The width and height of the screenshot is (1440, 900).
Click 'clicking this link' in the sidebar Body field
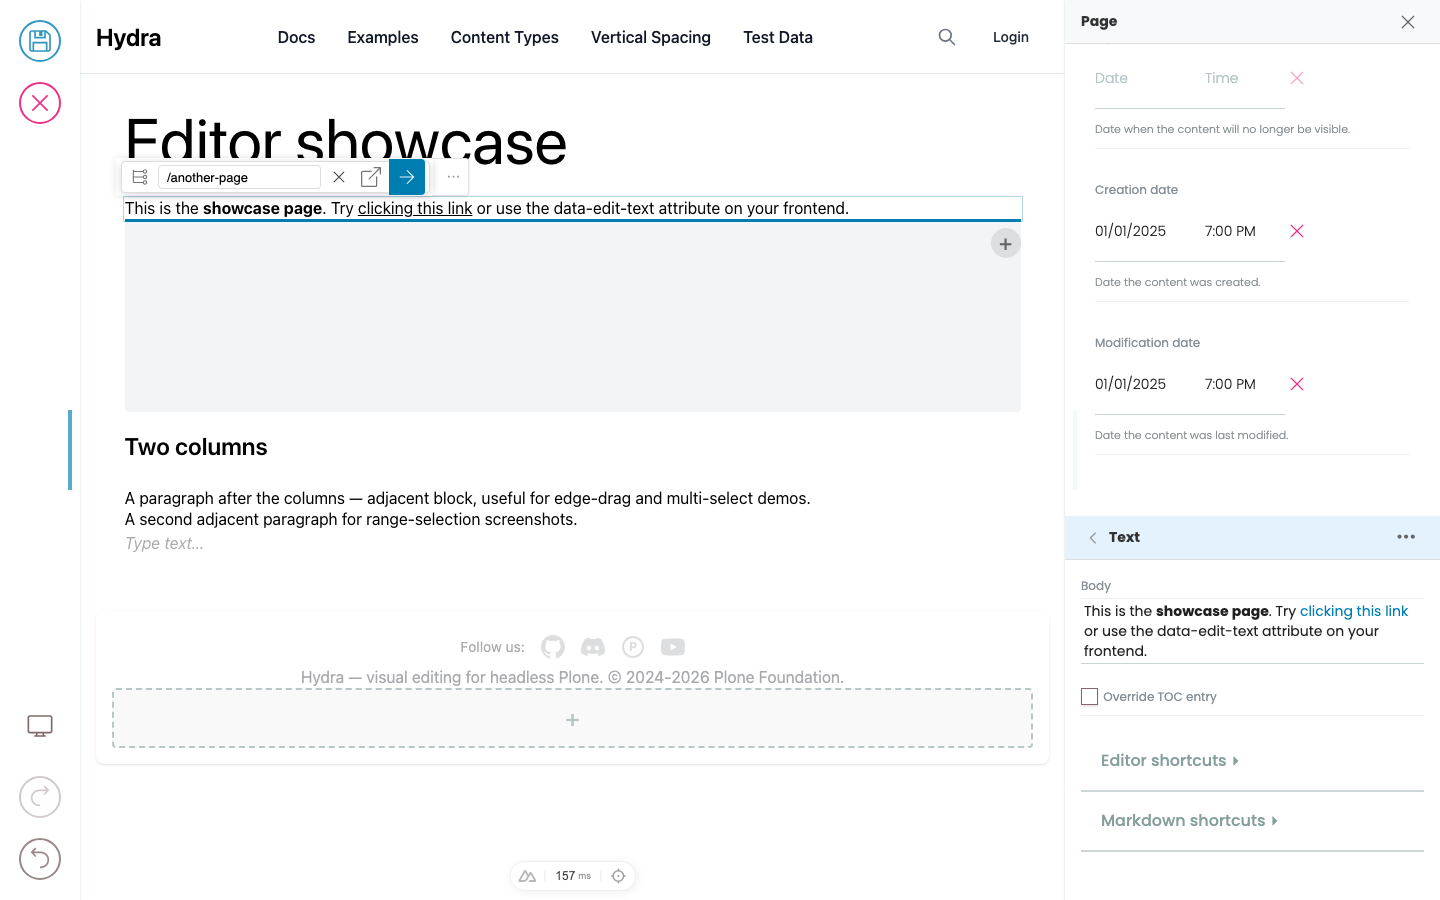click(1354, 611)
